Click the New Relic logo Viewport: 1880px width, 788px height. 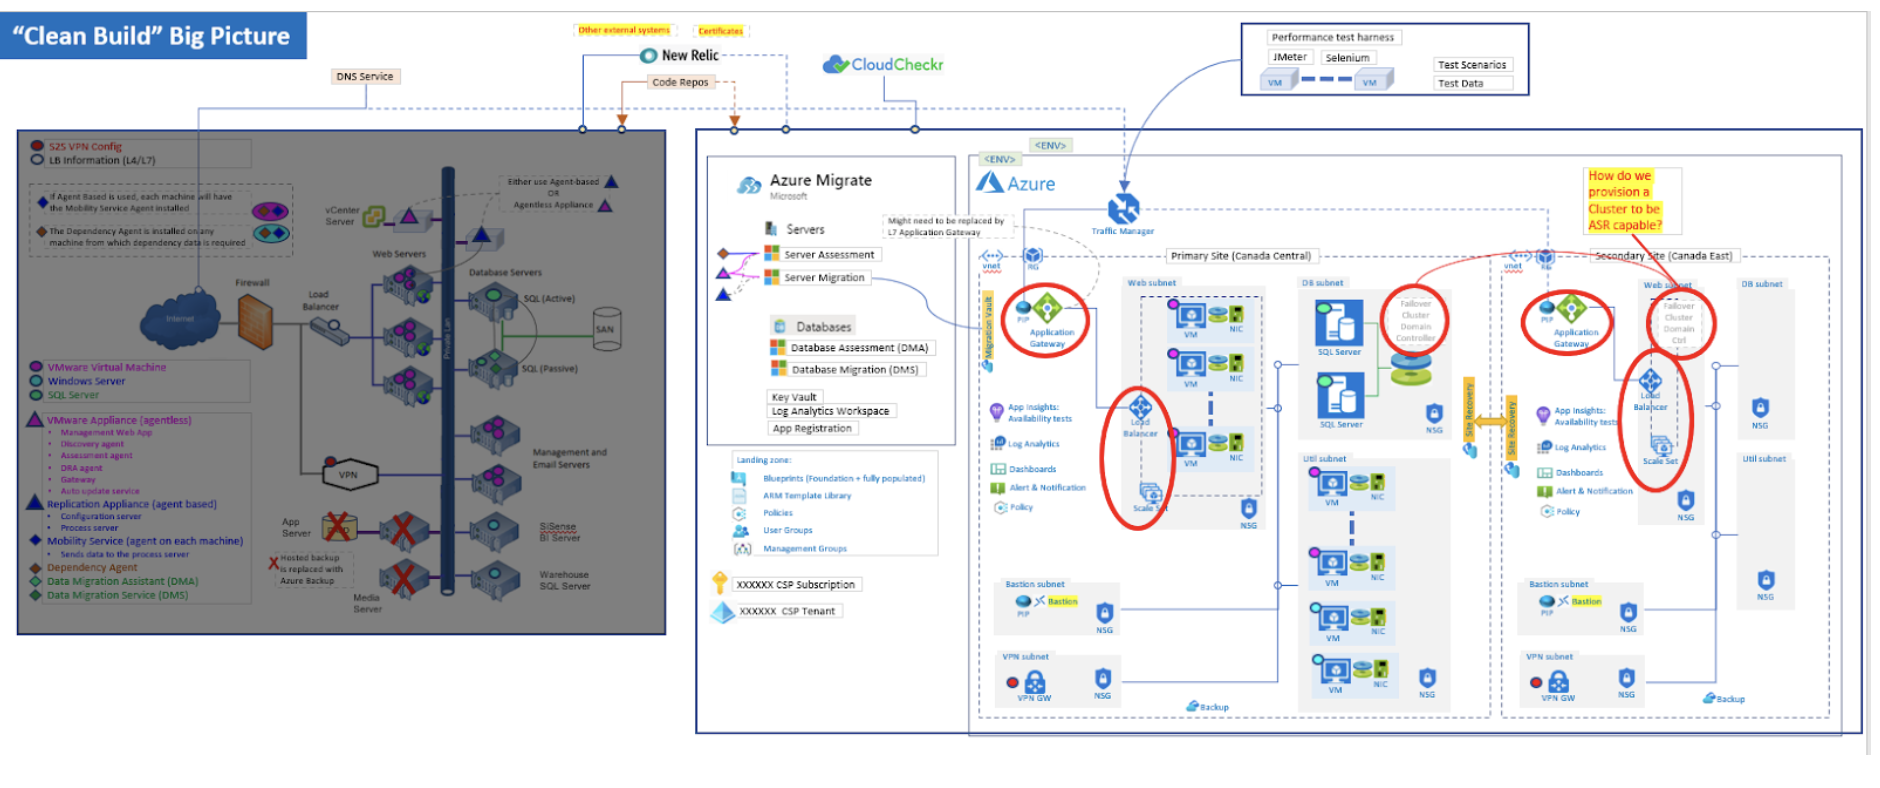680,56
